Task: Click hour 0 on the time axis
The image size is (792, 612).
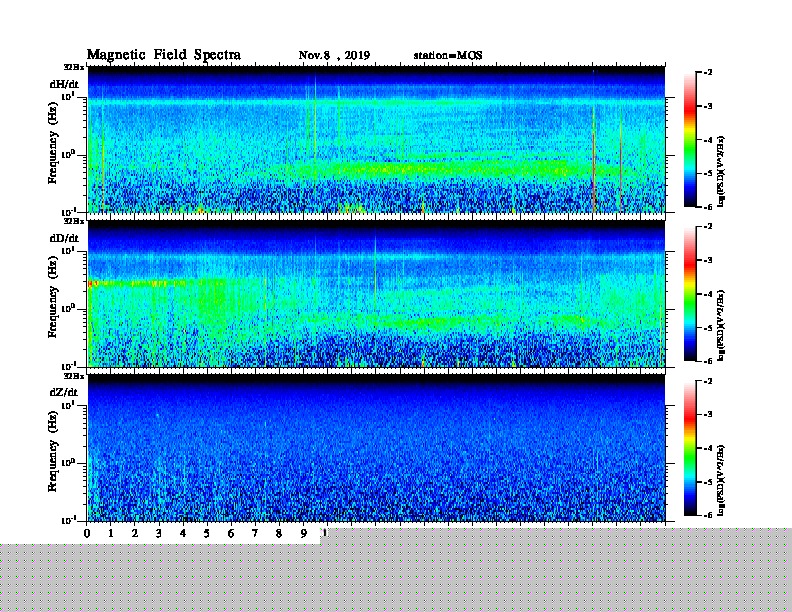Action: click(87, 534)
